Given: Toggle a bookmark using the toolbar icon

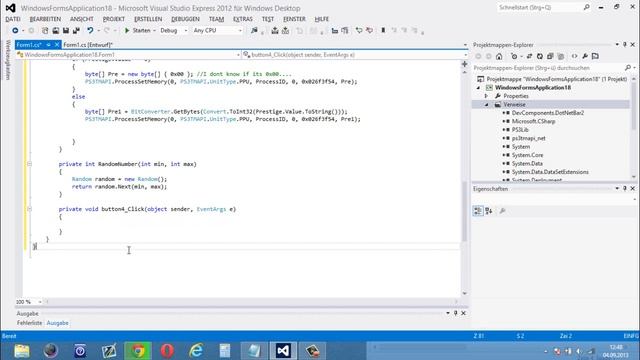Looking at the screenshot, I should [x=383, y=31].
